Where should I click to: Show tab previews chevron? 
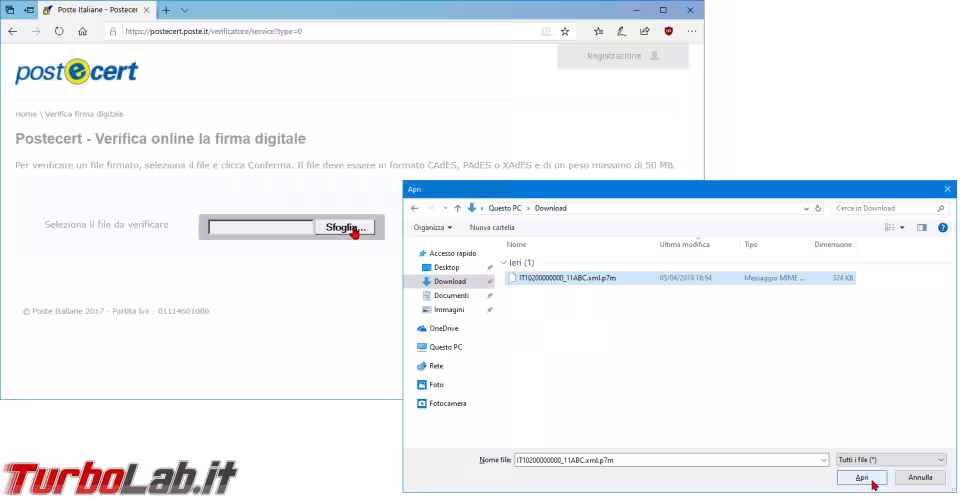pos(184,10)
